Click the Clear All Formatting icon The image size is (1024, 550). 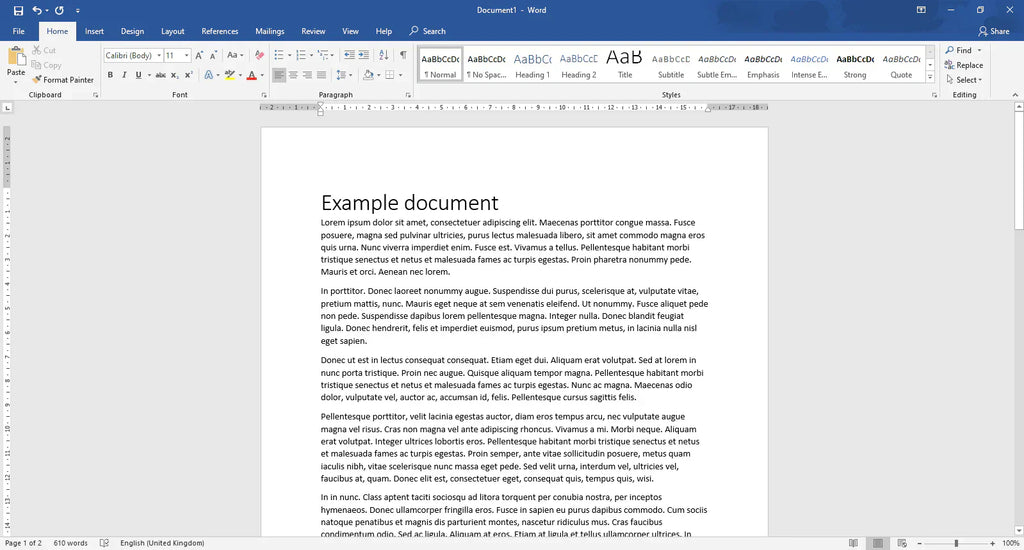[x=258, y=55]
